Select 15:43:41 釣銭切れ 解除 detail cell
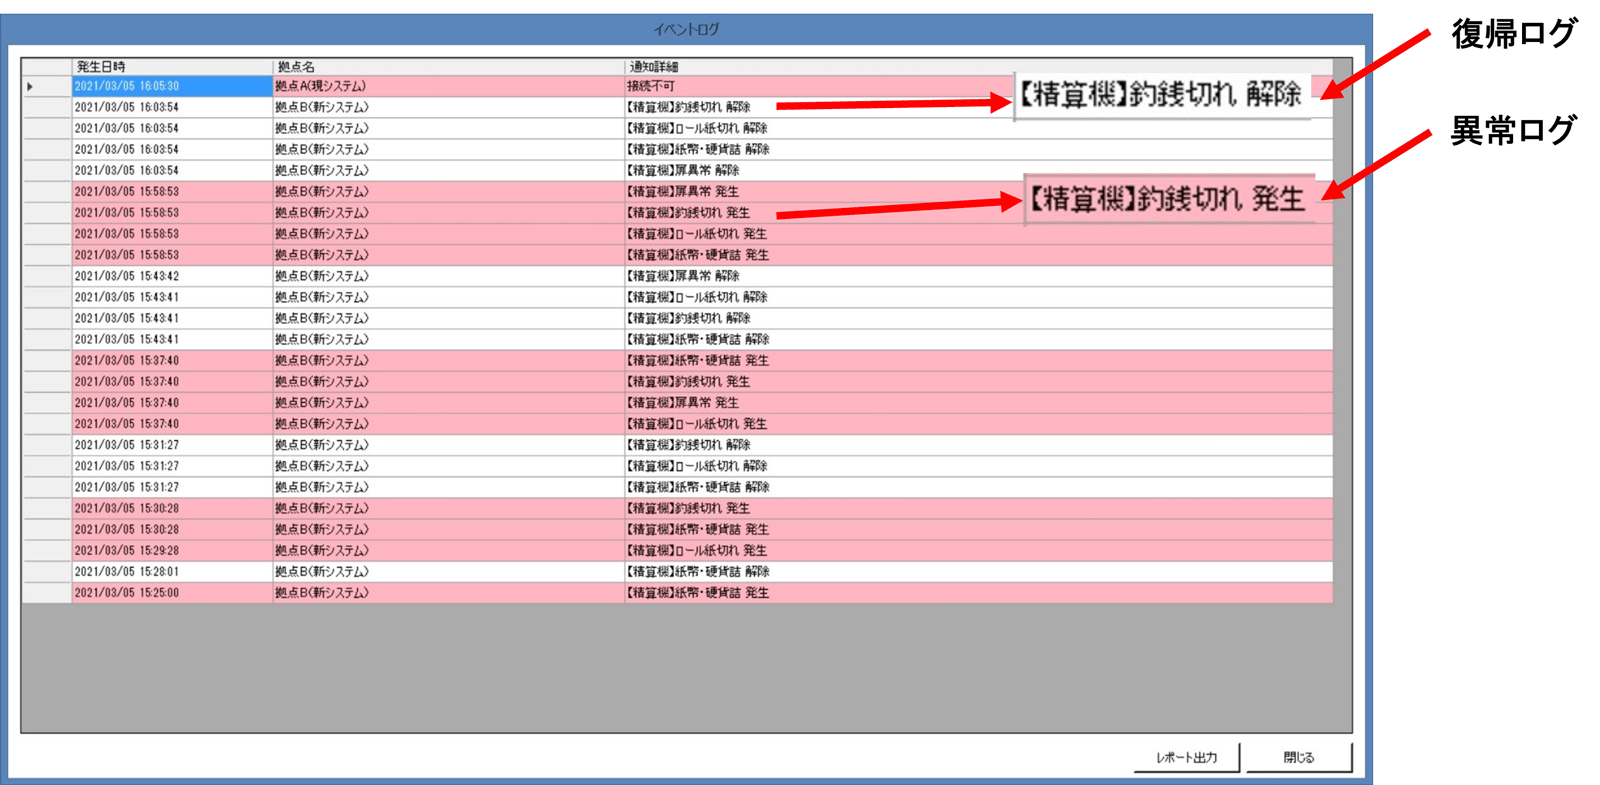Viewport: 1600px width, 785px height. (x=978, y=318)
